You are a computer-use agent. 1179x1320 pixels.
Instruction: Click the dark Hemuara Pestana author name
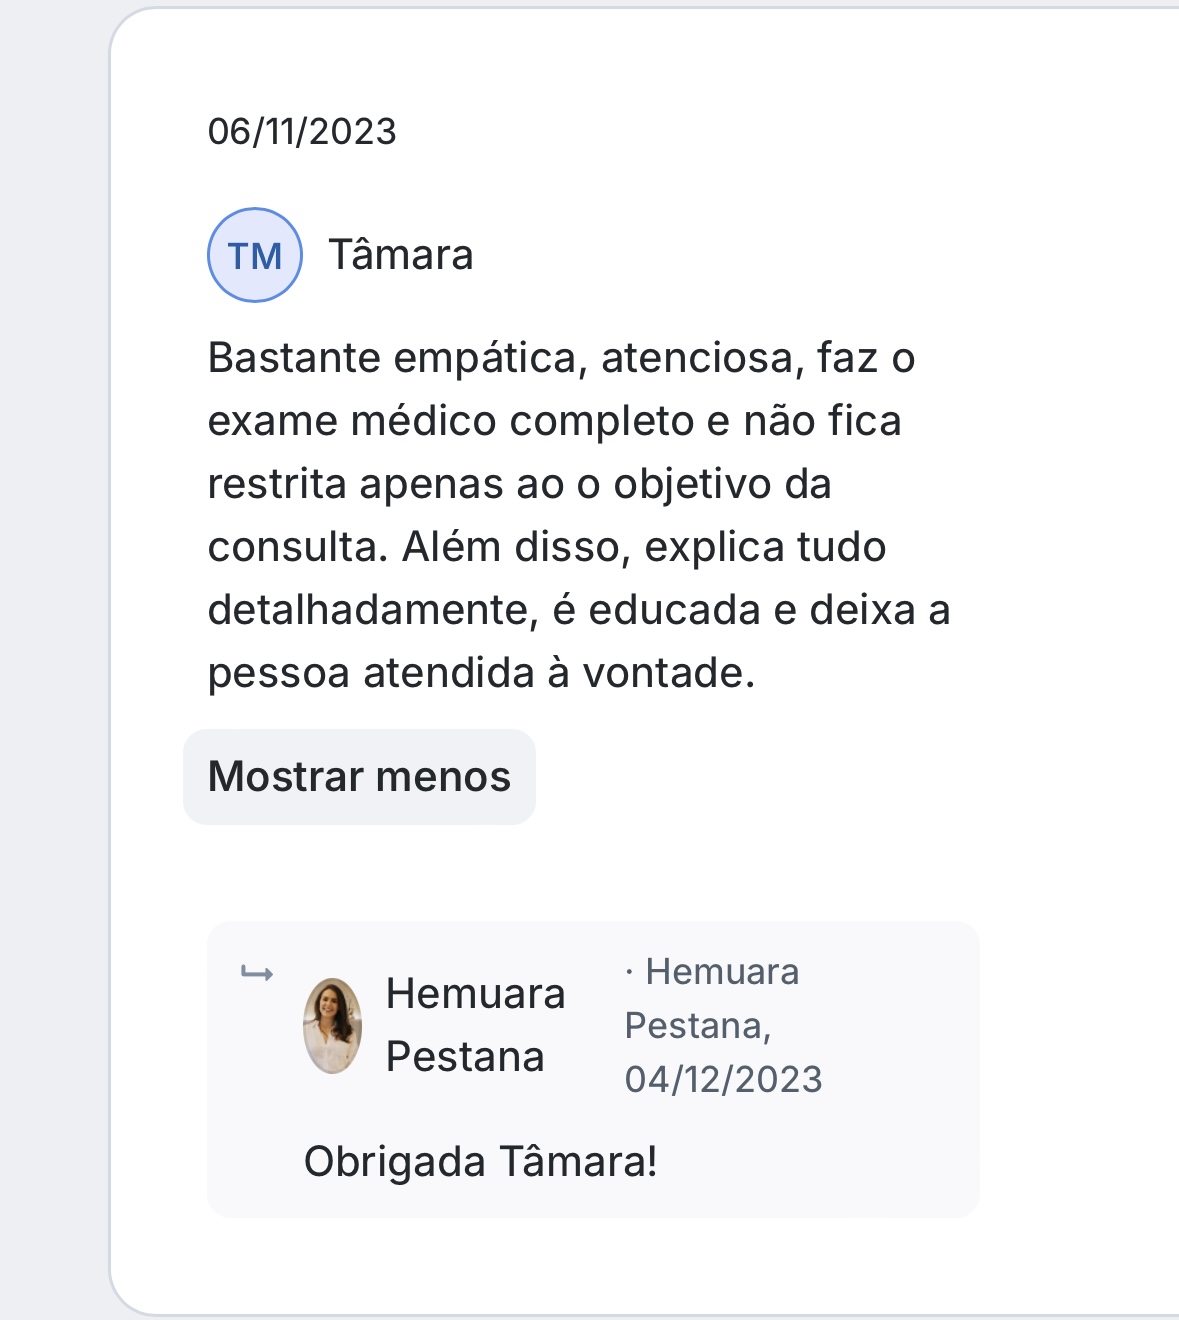[x=475, y=1025]
